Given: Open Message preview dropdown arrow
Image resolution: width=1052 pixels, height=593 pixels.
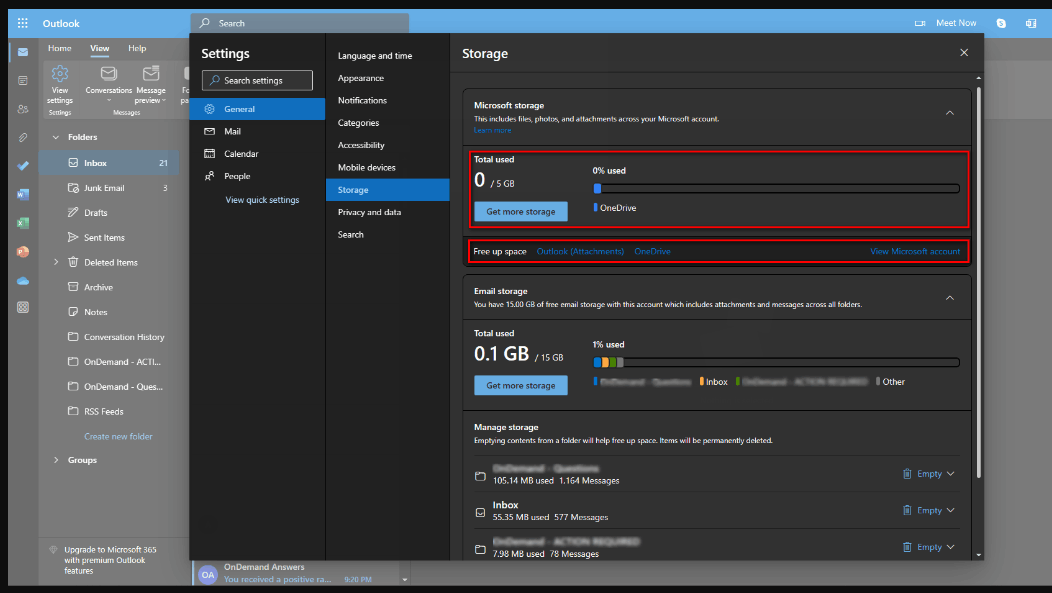Looking at the screenshot, I should [x=164, y=101].
